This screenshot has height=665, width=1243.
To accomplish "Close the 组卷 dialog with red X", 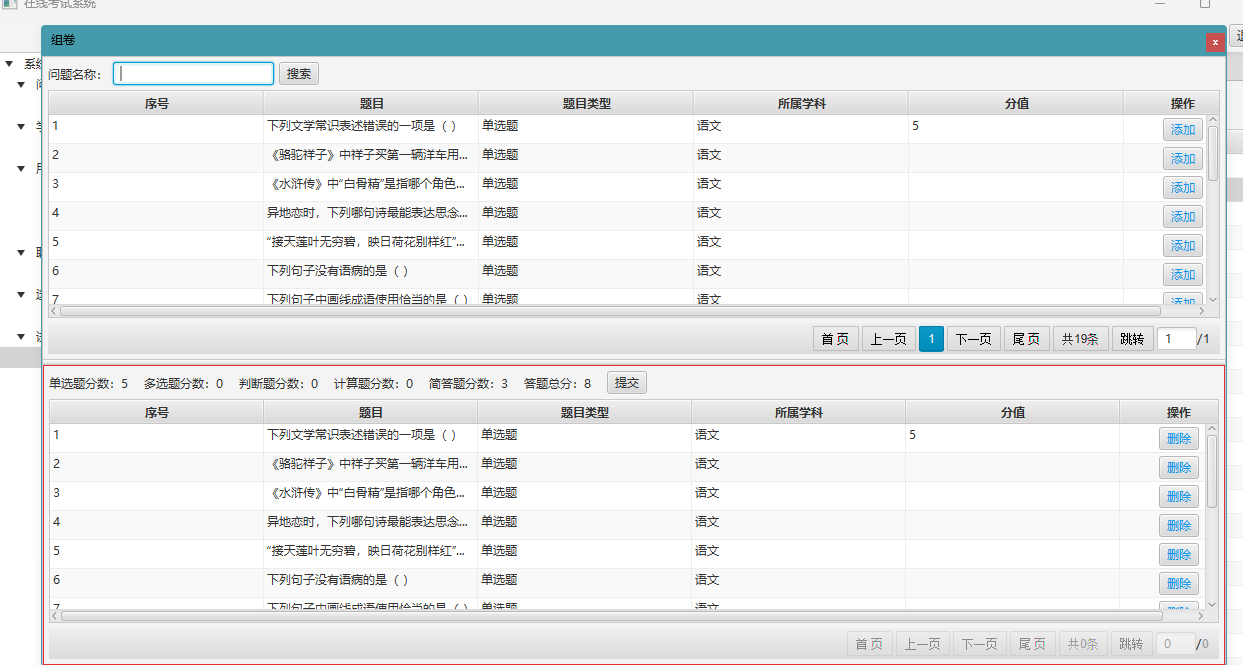I will tap(1214, 42).
